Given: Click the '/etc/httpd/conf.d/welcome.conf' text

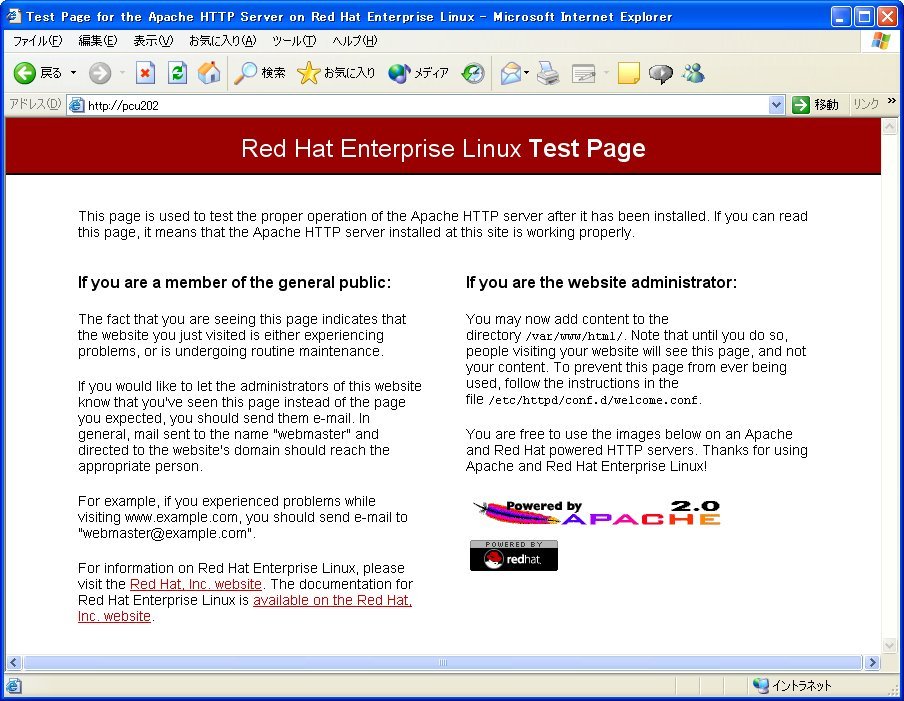Looking at the screenshot, I should pyautogui.click(x=593, y=400).
